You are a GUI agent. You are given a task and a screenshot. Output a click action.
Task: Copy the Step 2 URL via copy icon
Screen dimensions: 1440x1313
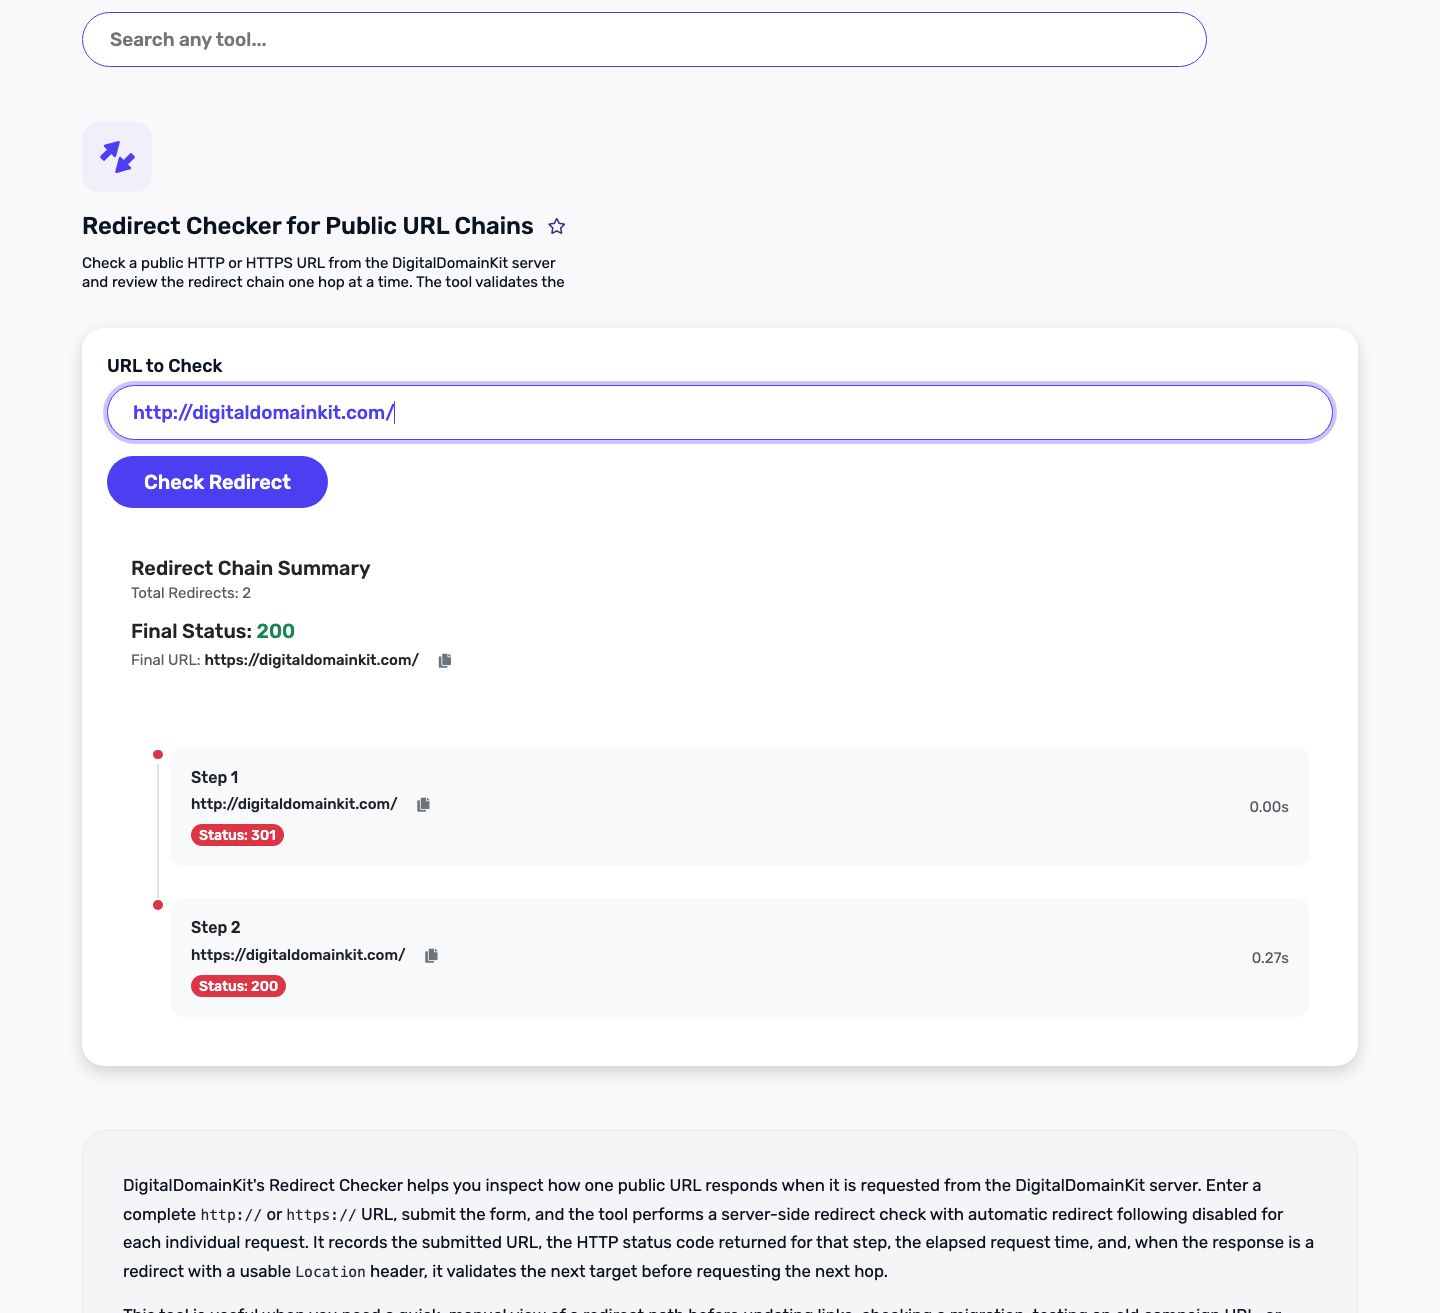(431, 956)
